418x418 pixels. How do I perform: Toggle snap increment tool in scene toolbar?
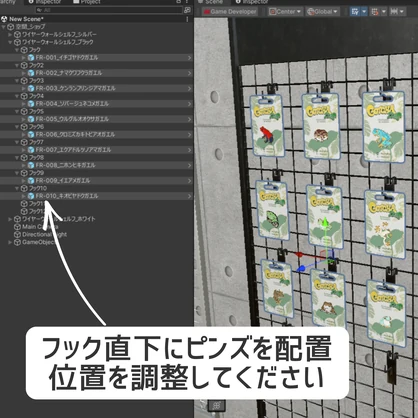[394, 12]
